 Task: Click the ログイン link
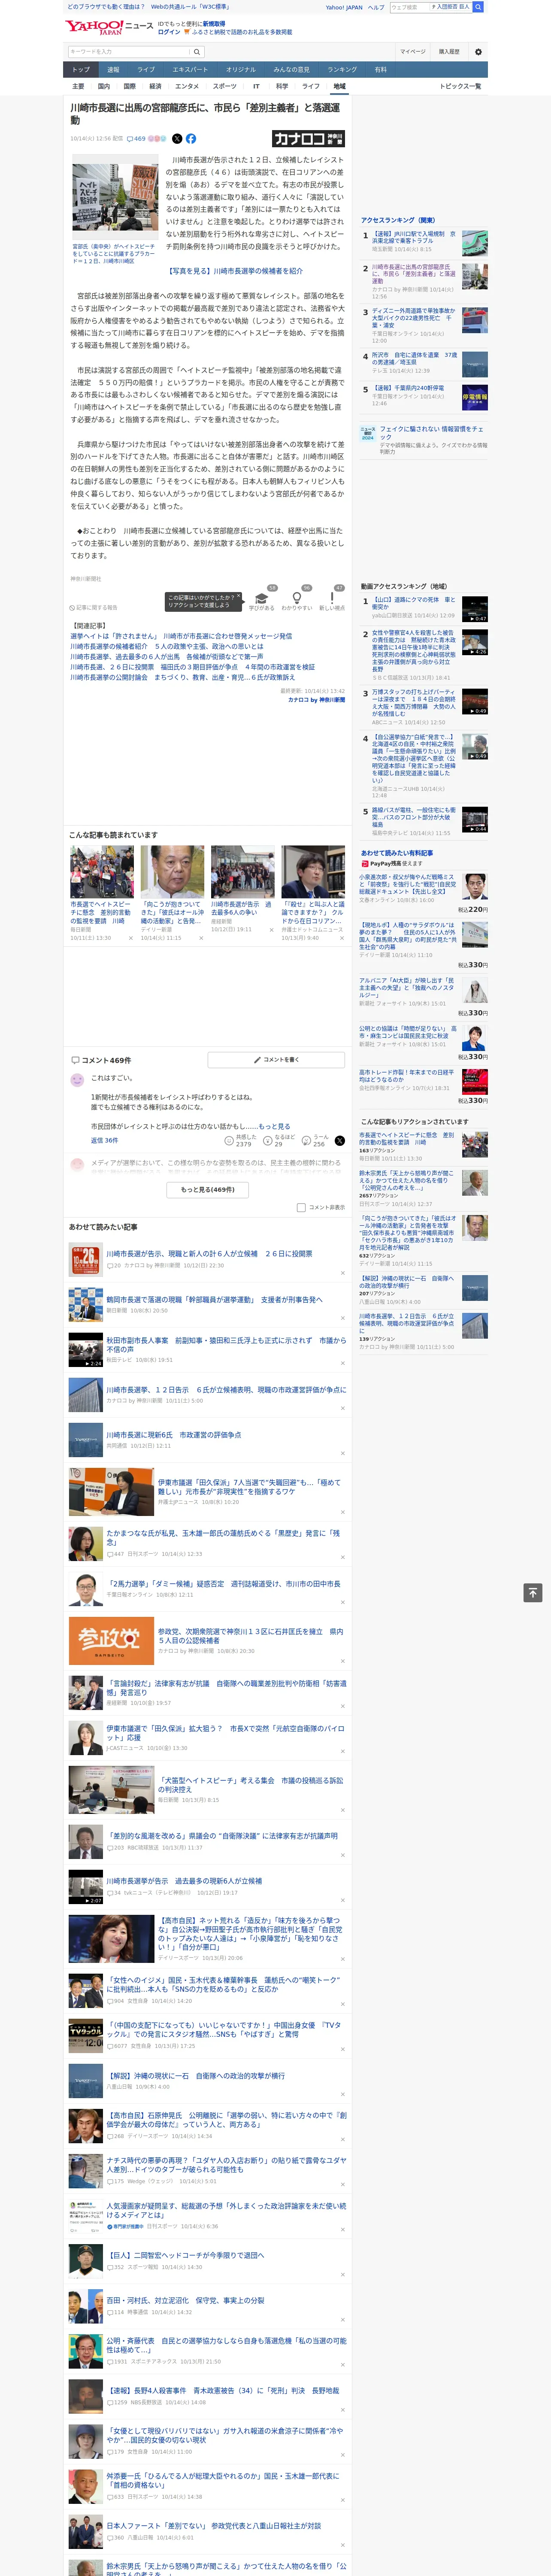pos(169,32)
